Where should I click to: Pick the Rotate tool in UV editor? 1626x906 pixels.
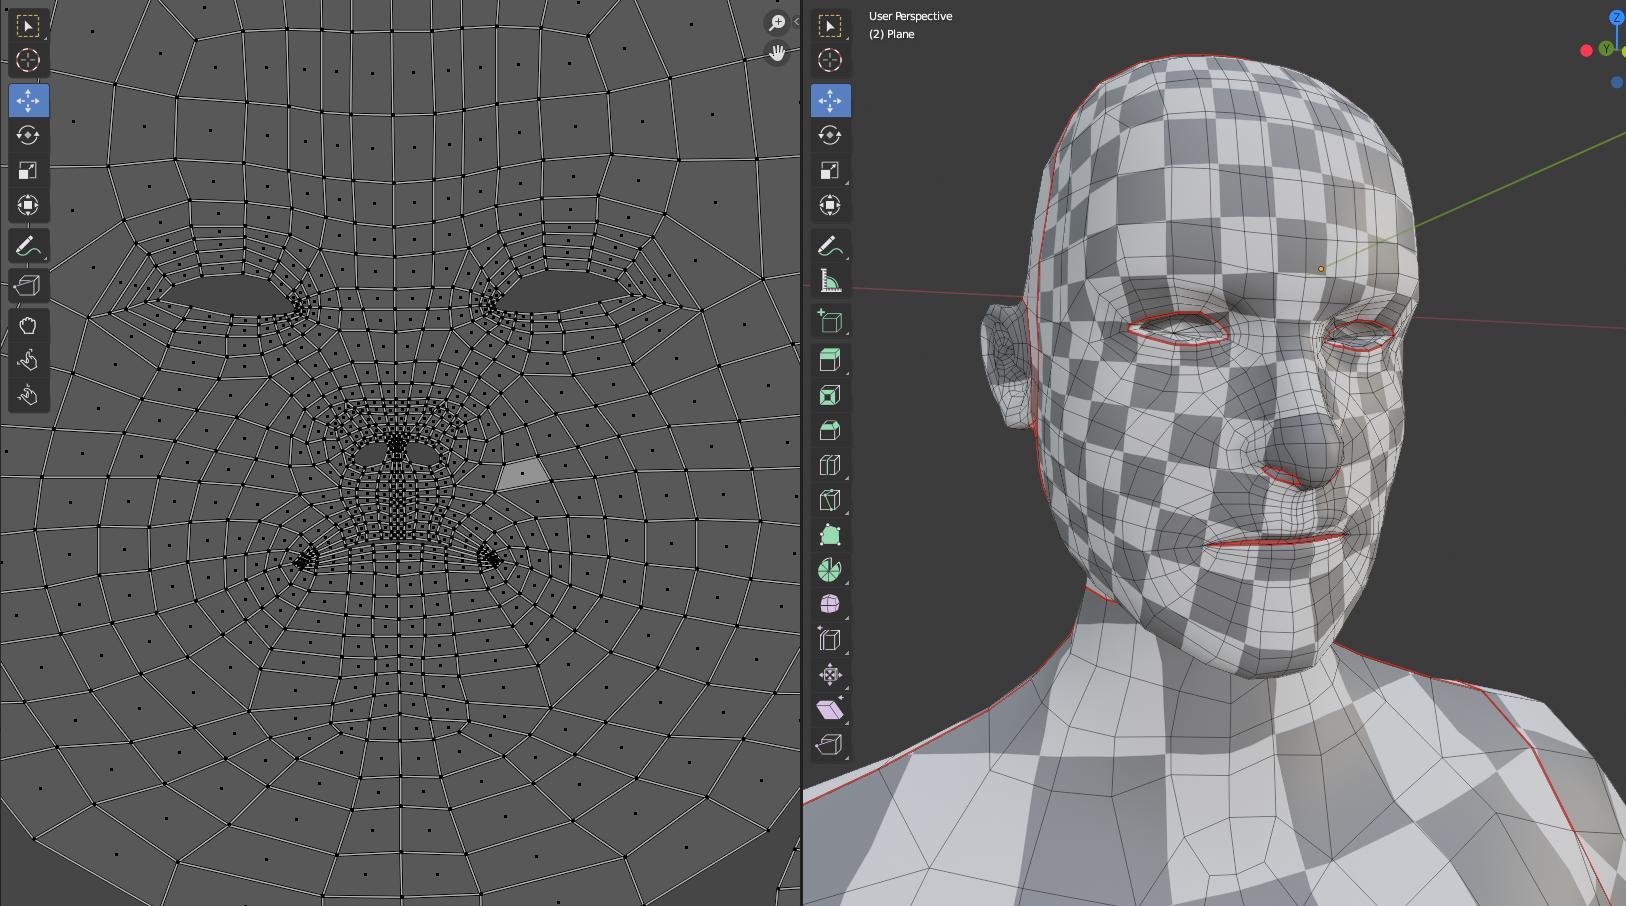pyautogui.click(x=28, y=135)
